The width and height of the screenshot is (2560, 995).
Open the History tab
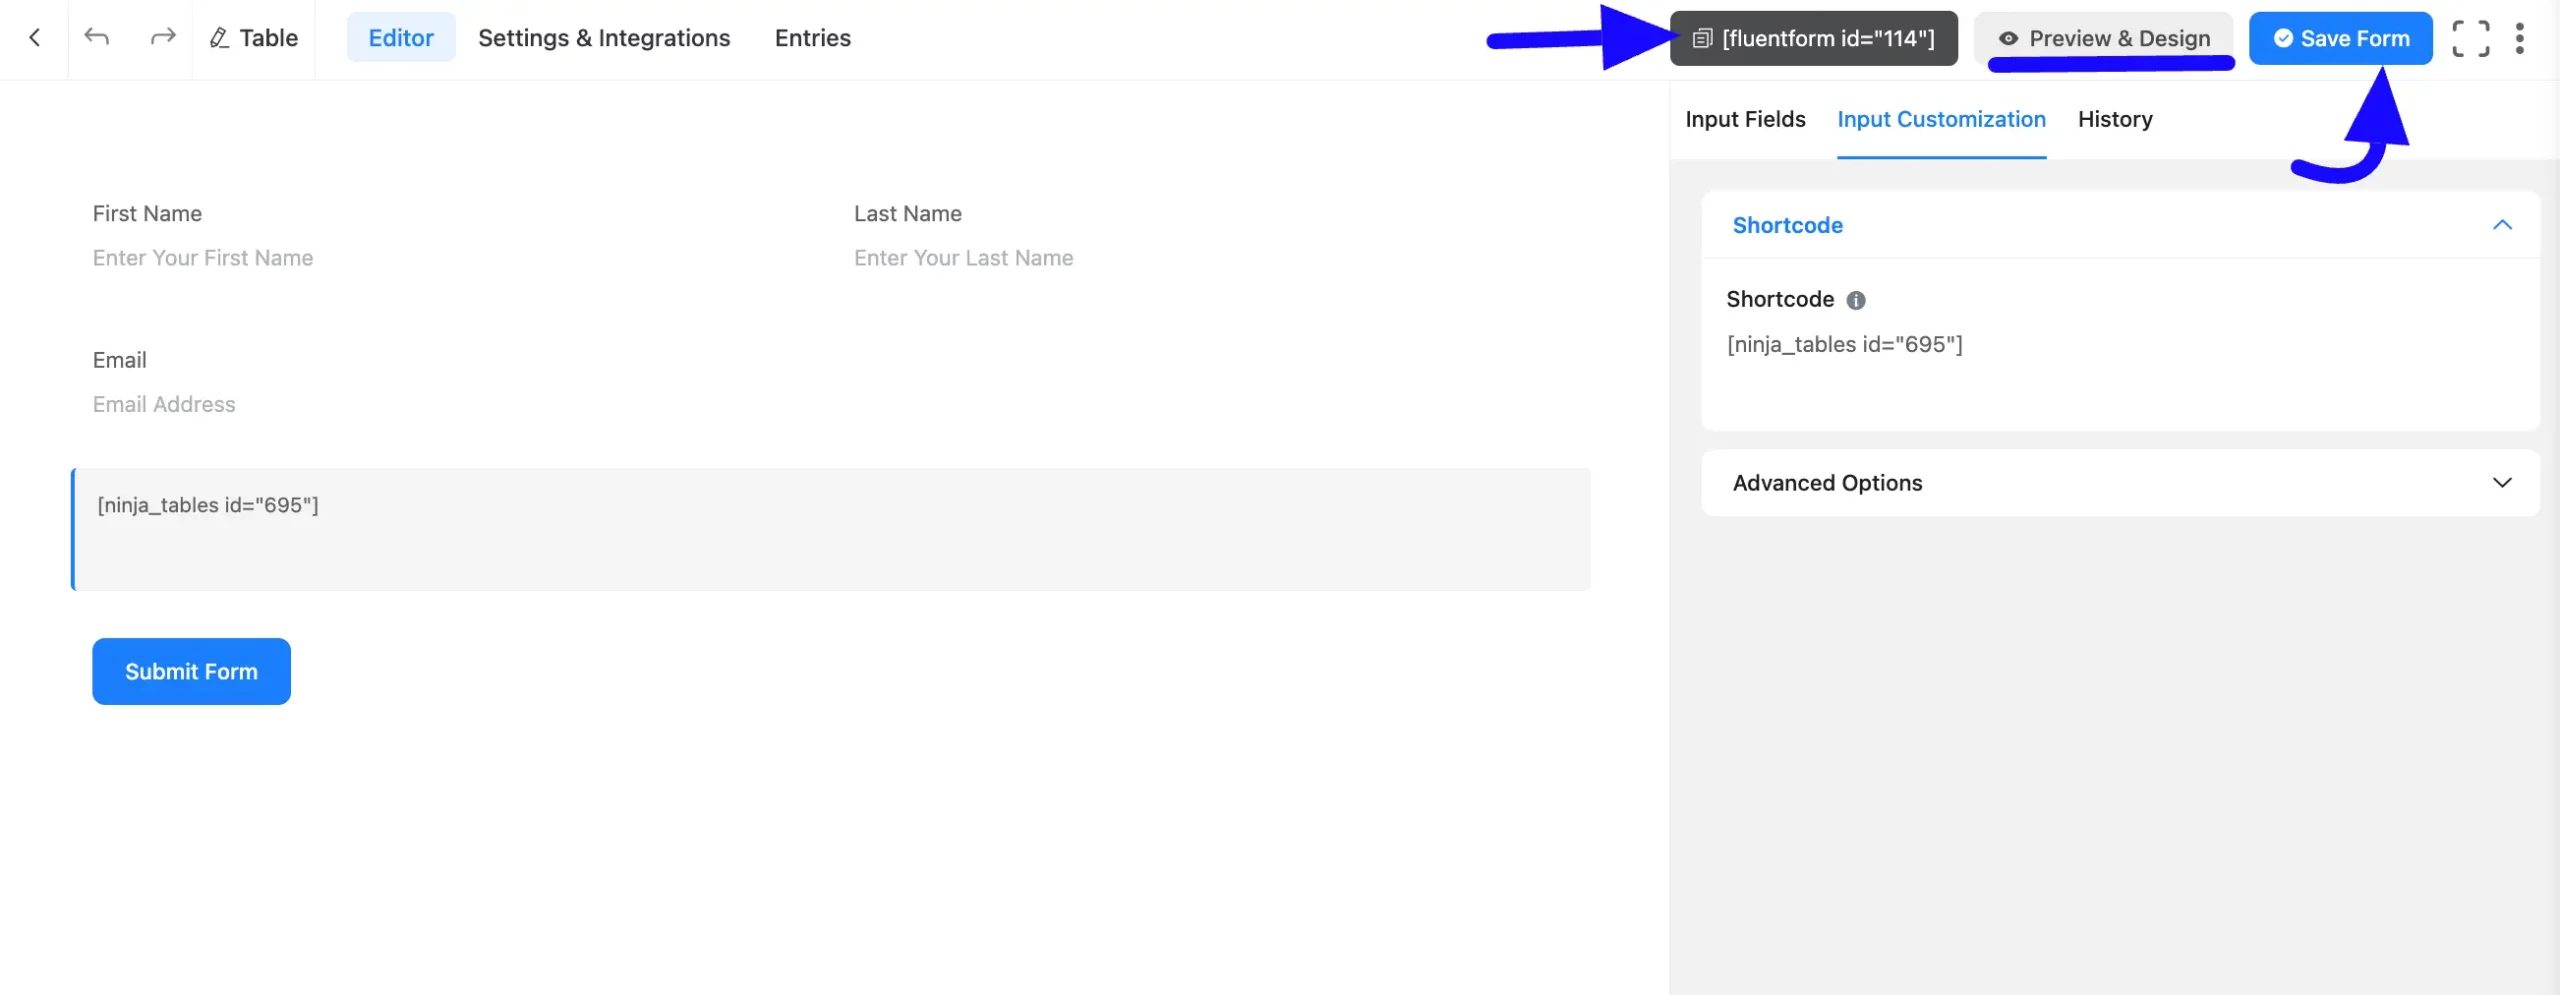[2115, 119]
